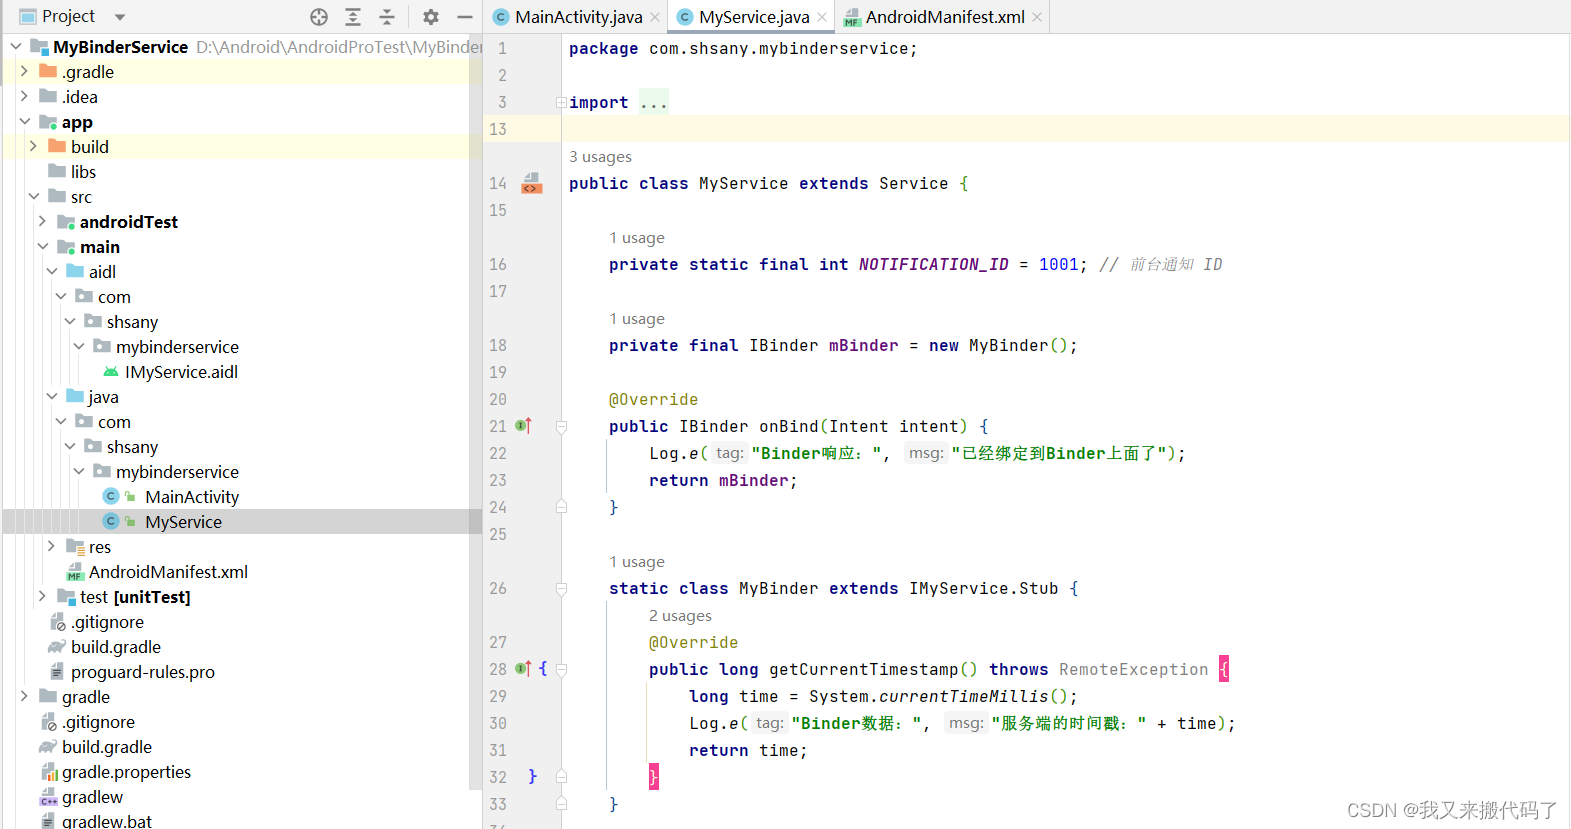Click the '3 usages' hint above MyService
The height and width of the screenshot is (829, 1571).
[x=600, y=157]
